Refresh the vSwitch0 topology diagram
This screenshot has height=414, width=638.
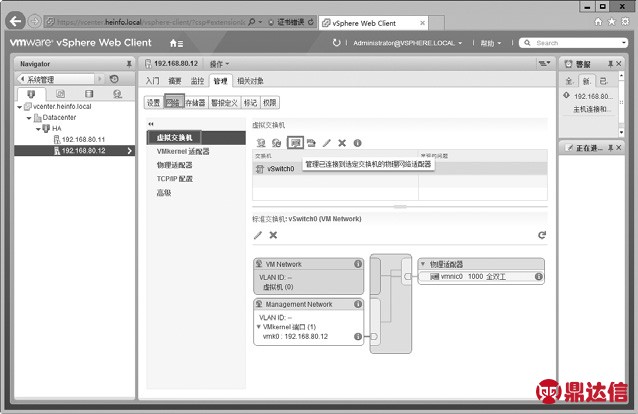click(x=542, y=235)
